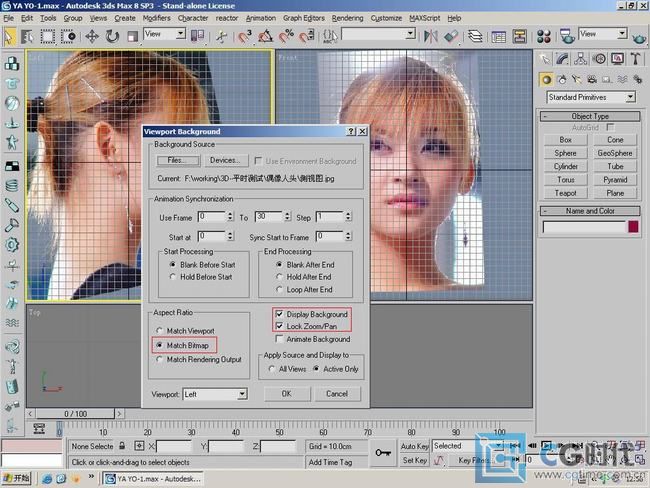Collapse the Name and Color rollout
Viewport: 650px width, 488px height.
[590, 211]
